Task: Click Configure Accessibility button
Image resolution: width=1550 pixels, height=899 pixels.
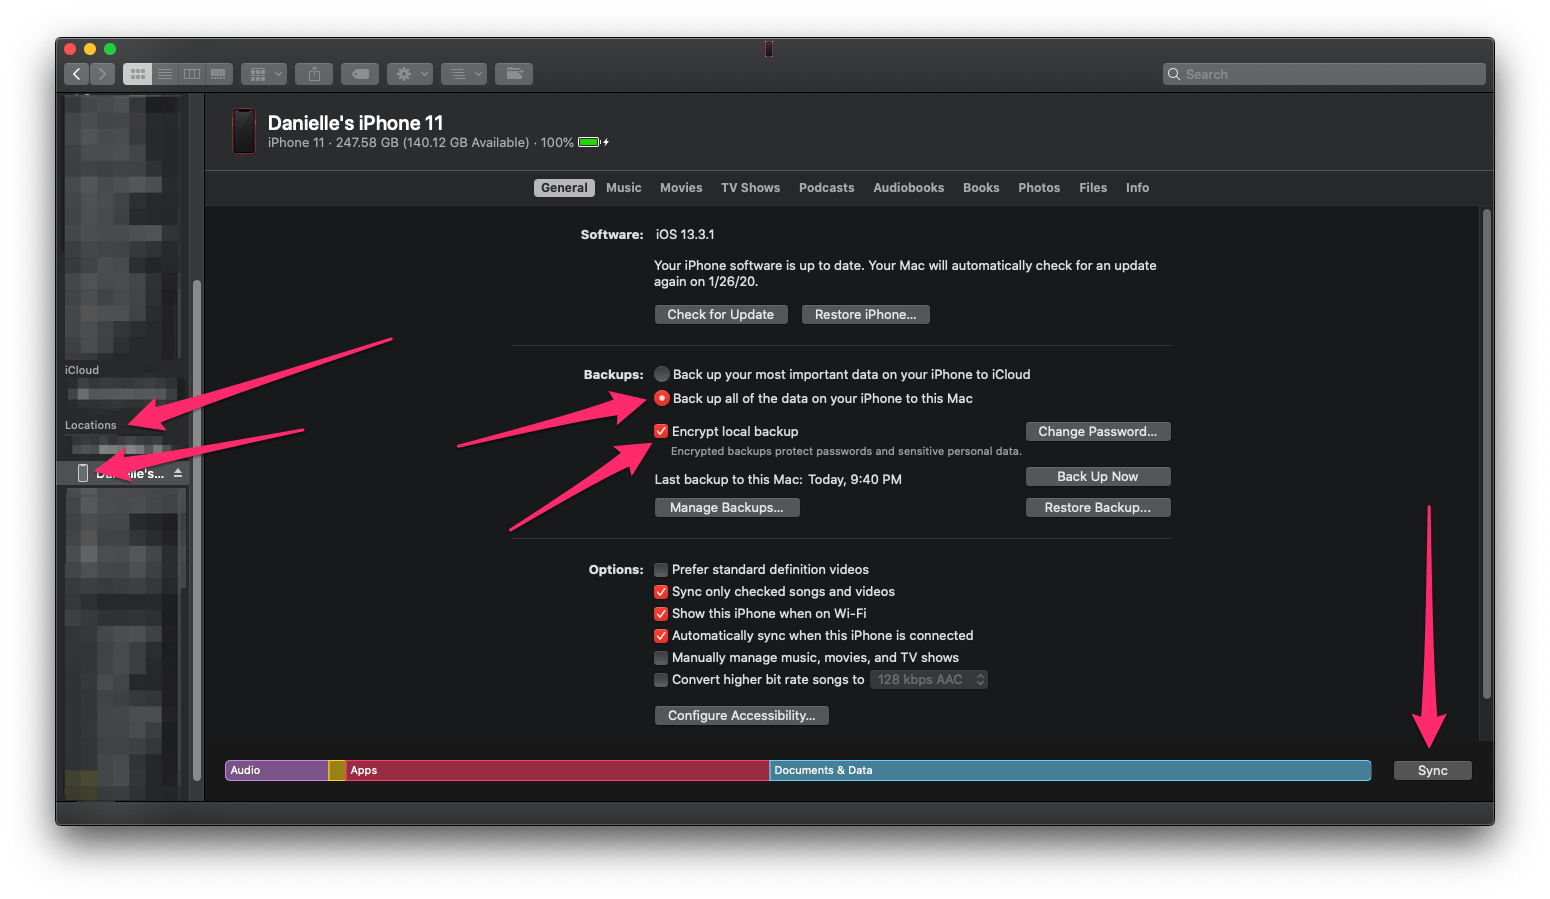Action: click(x=742, y=716)
